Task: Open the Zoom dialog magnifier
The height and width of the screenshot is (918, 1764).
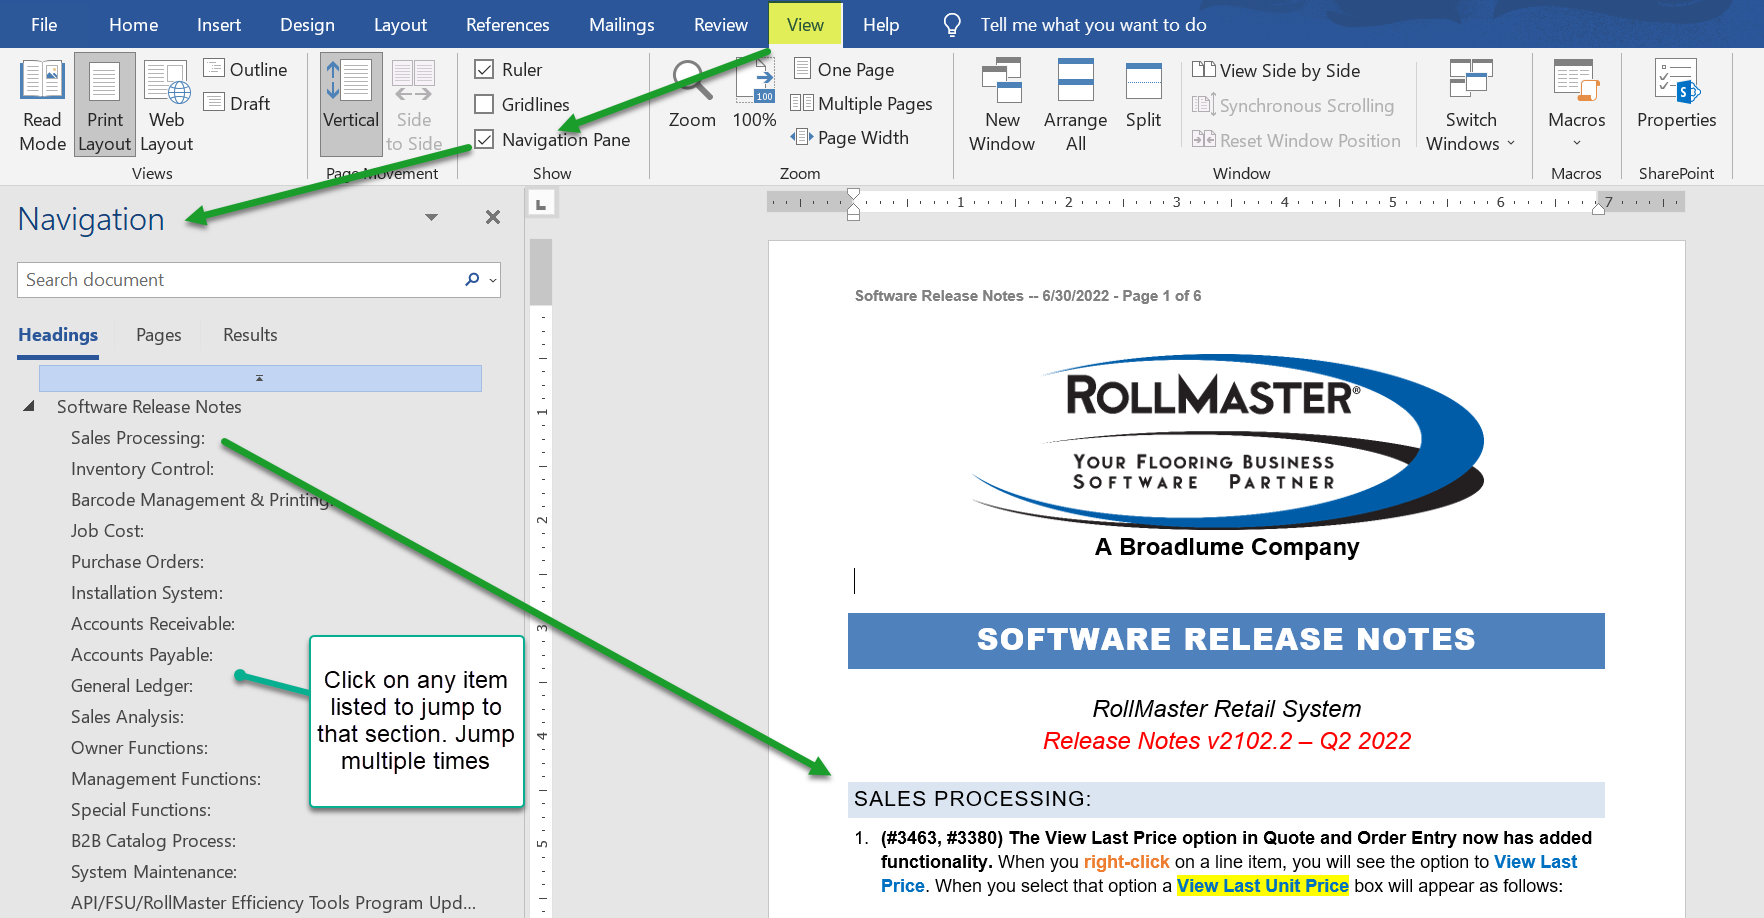Action: point(692,95)
